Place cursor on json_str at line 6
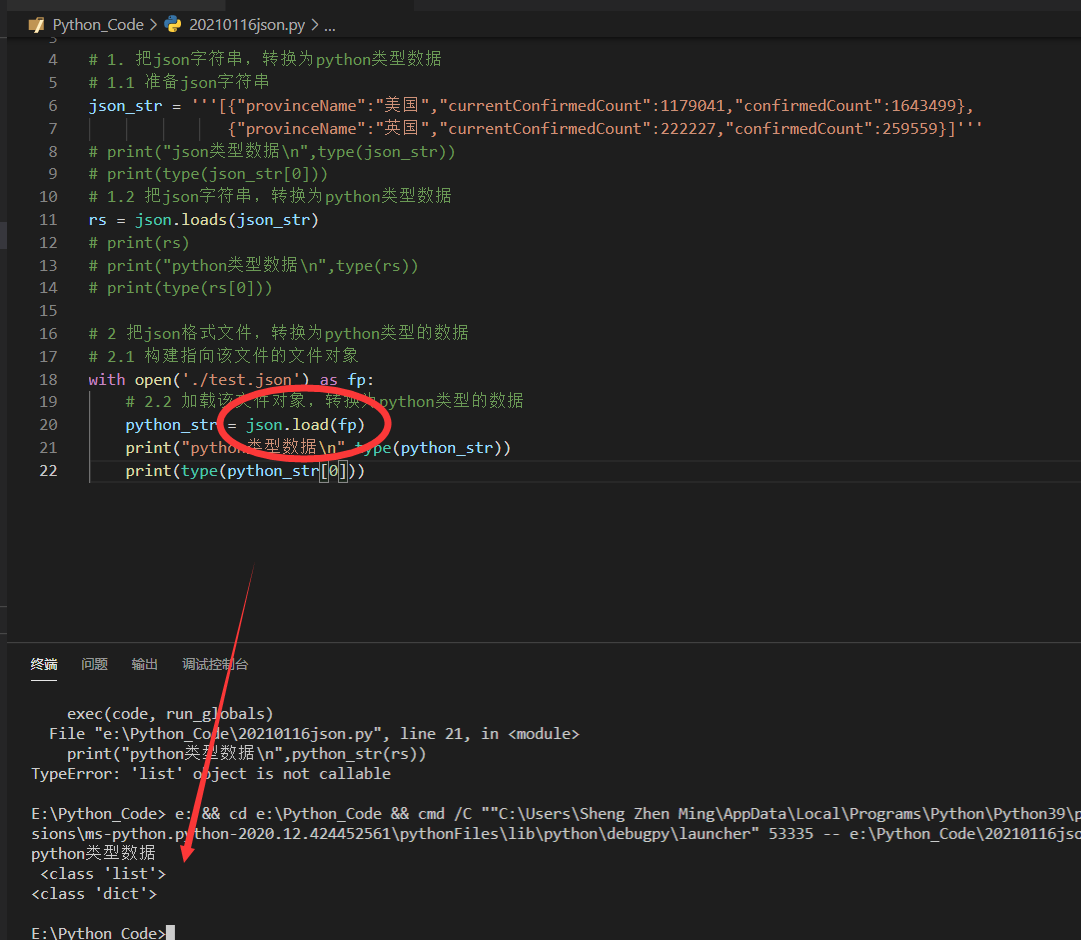The height and width of the screenshot is (940, 1081). [125, 106]
